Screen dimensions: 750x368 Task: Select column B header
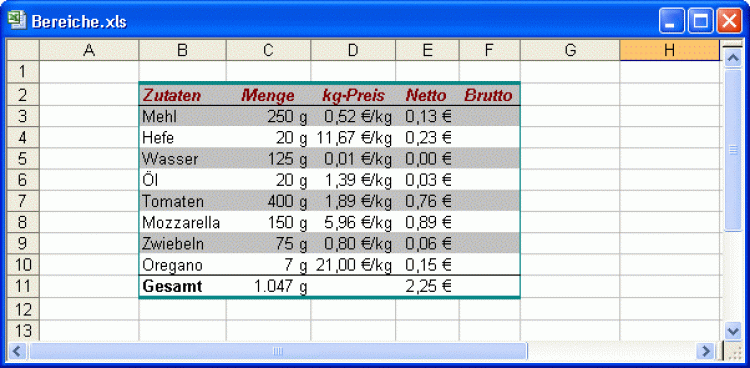coord(182,50)
